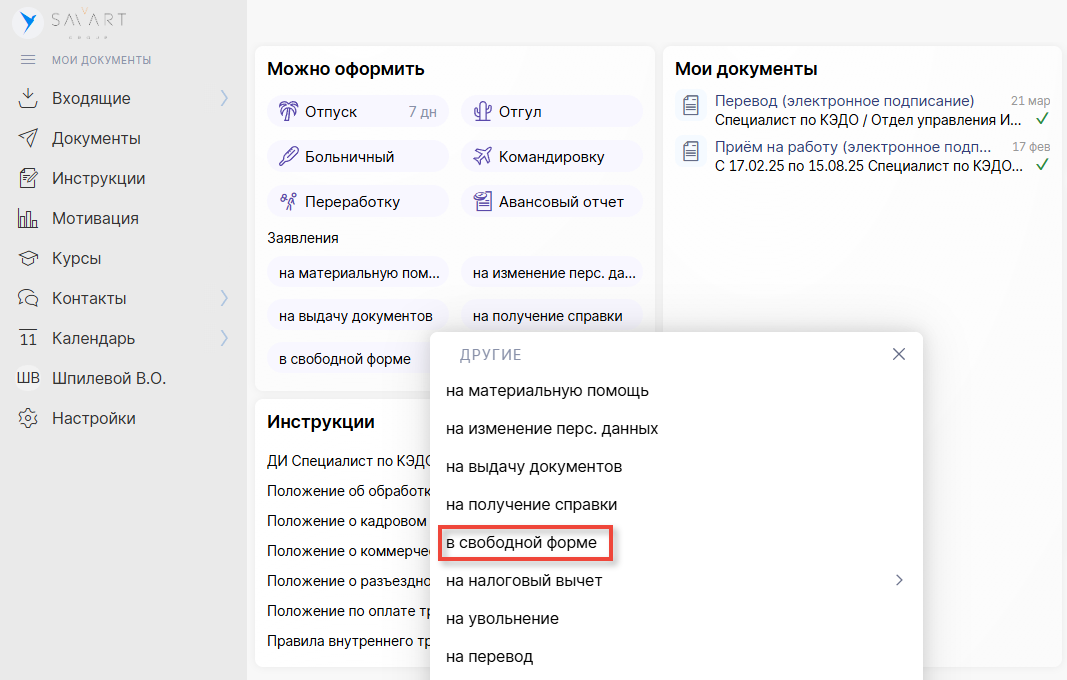Open Шпилевой В.О. profile
The image size is (1067, 680).
point(108,378)
